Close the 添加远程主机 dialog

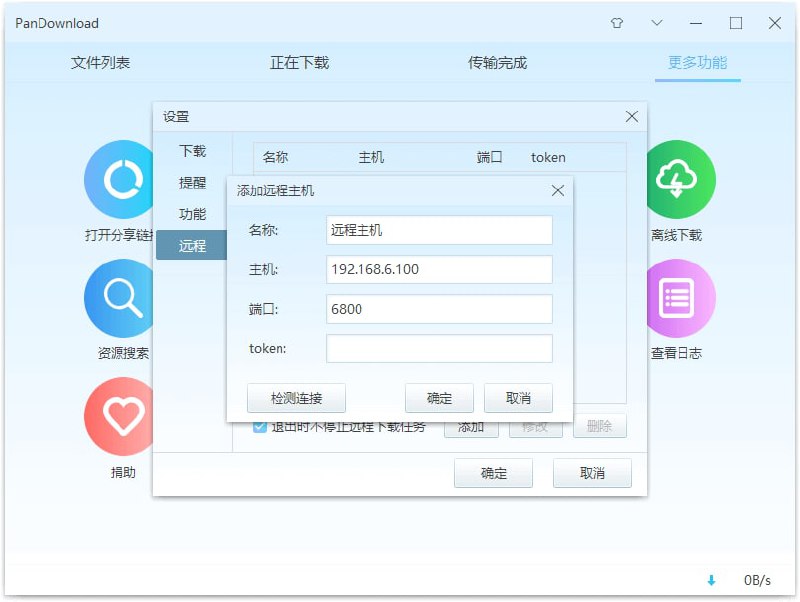pyautogui.click(x=558, y=191)
